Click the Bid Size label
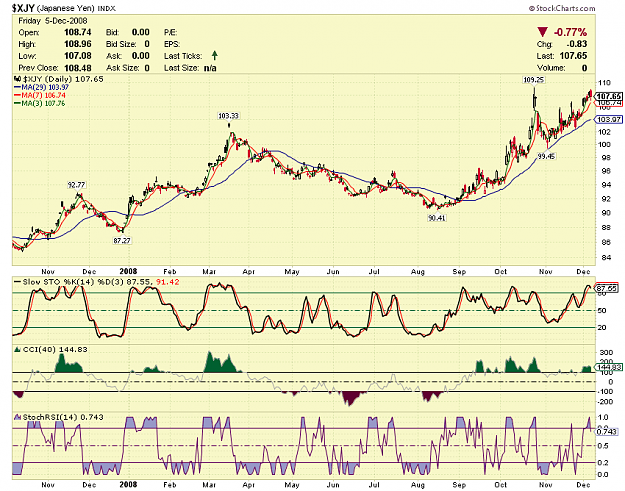The height and width of the screenshot is (491, 625). [121, 44]
